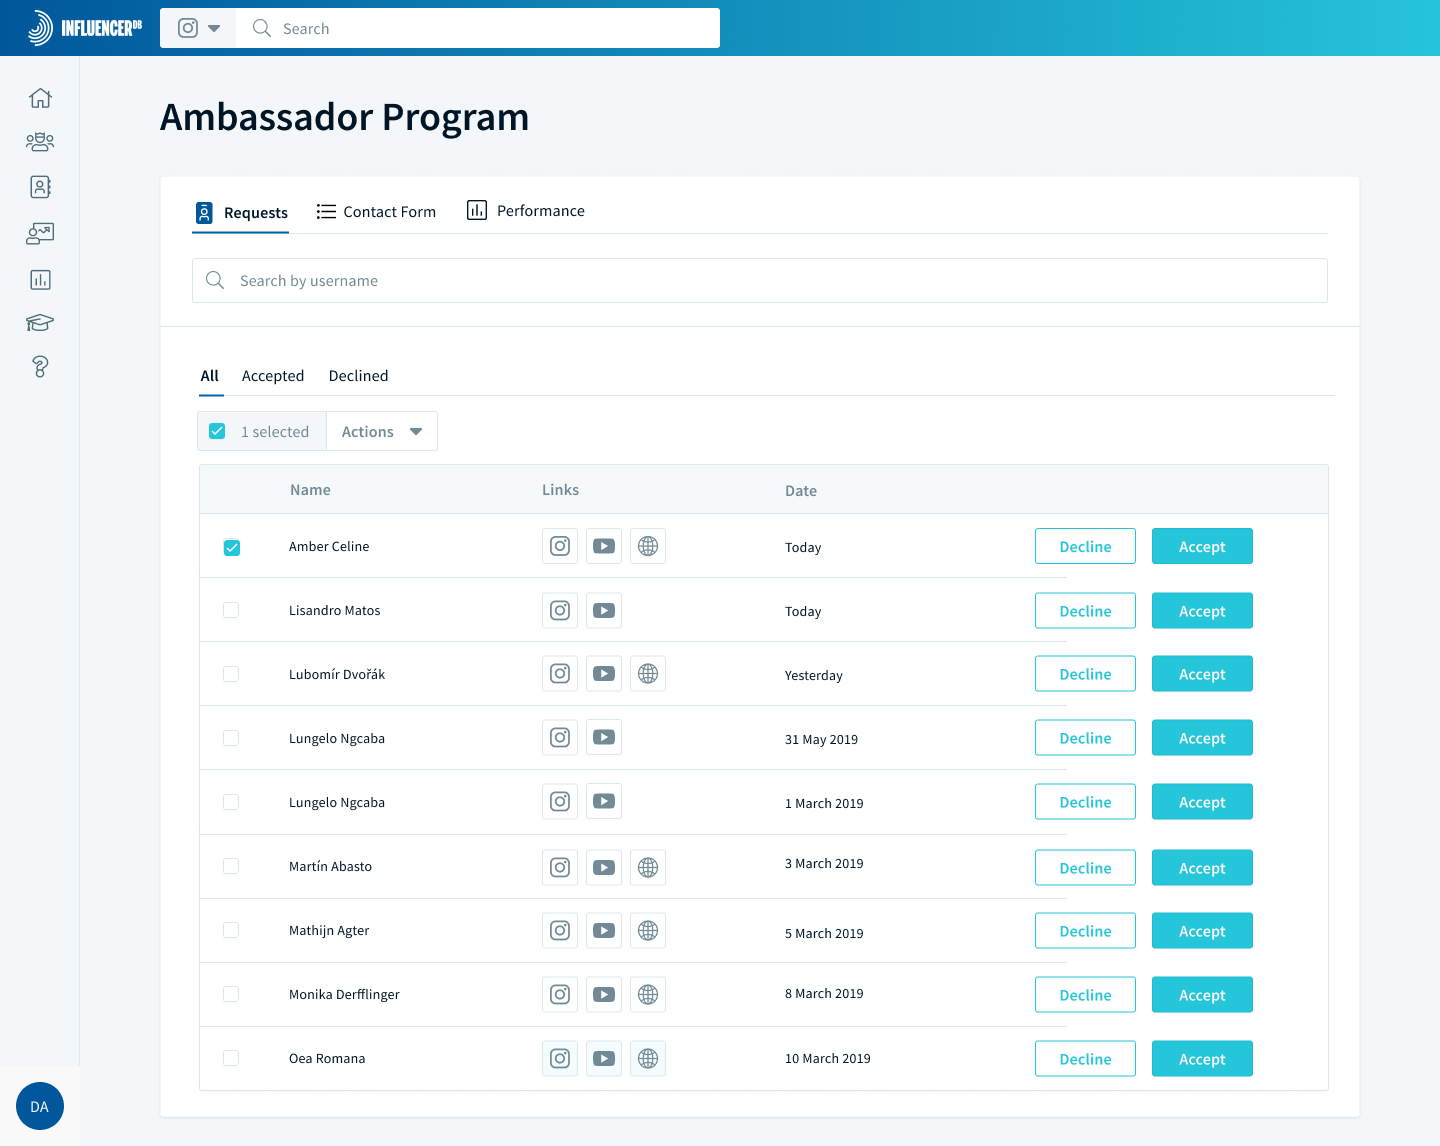Decline the 31 May 2019 request

1085,738
